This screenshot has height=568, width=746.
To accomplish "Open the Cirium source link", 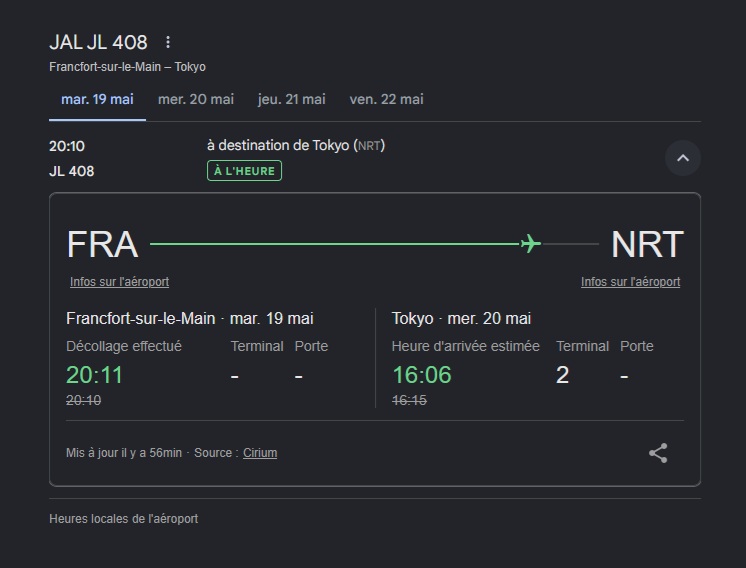I will click(260, 453).
